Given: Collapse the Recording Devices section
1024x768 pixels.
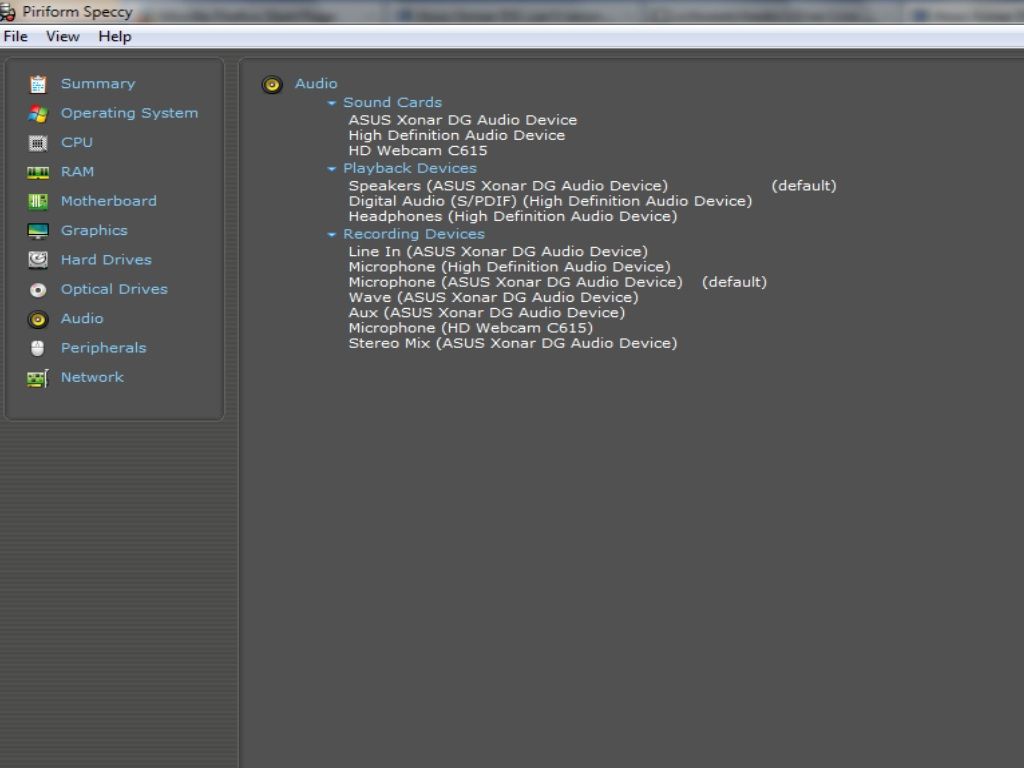Looking at the screenshot, I should [332, 235].
